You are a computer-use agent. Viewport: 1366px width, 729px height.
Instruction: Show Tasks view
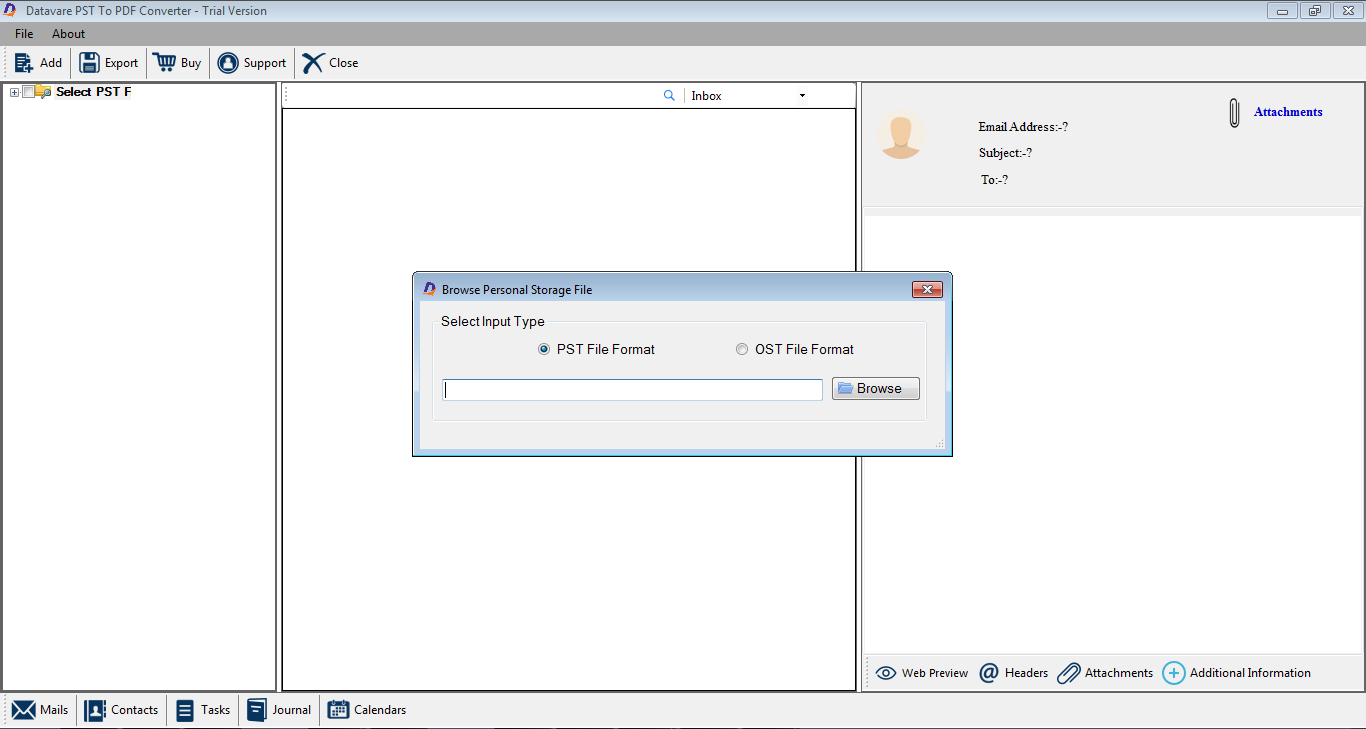(x=203, y=710)
